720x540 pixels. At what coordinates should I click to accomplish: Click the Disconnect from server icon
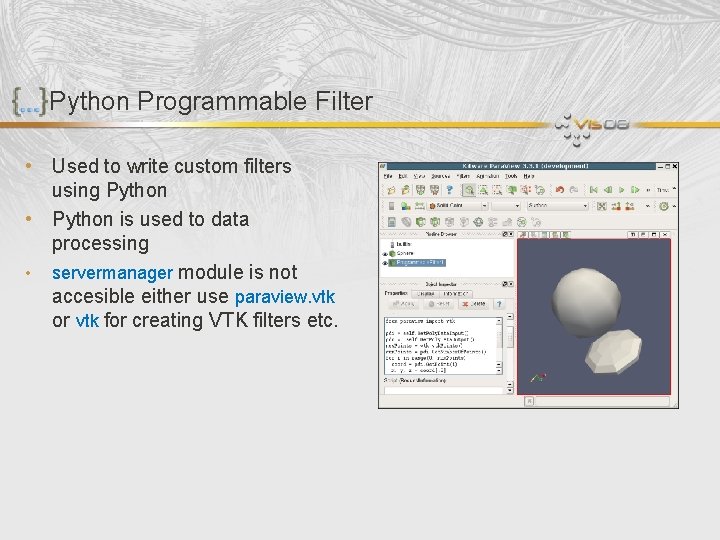coord(434,190)
